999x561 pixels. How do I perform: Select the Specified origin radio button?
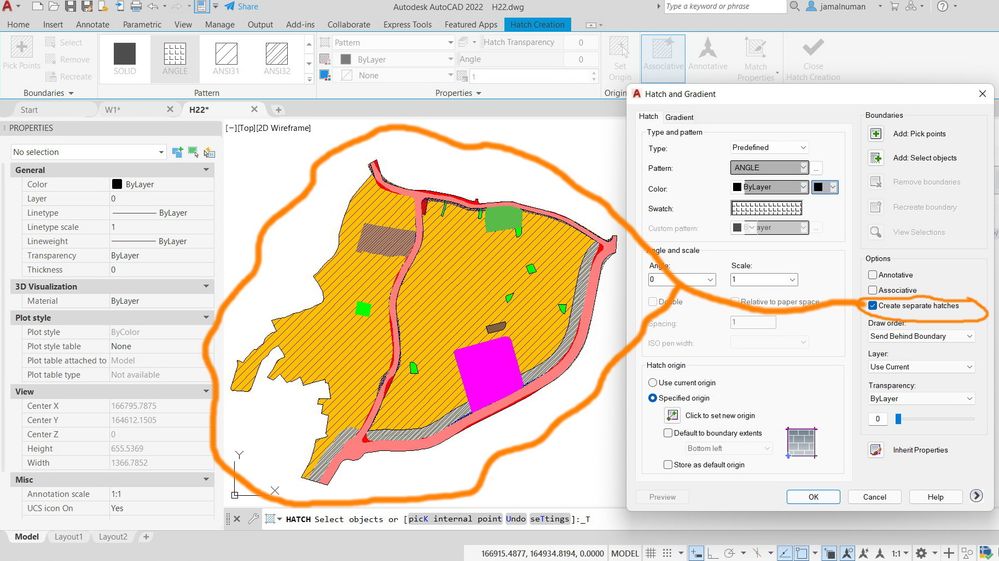coord(652,398)
